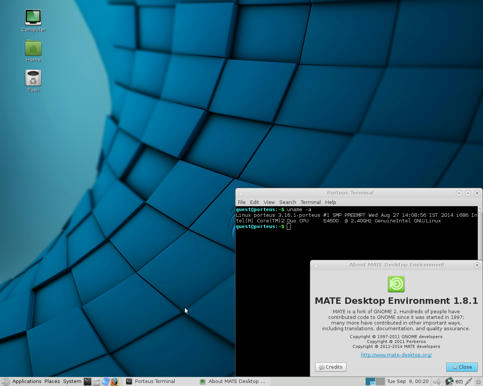
Task: Click the show desktop icon at panel's left
Action: (x=5, y=381)
